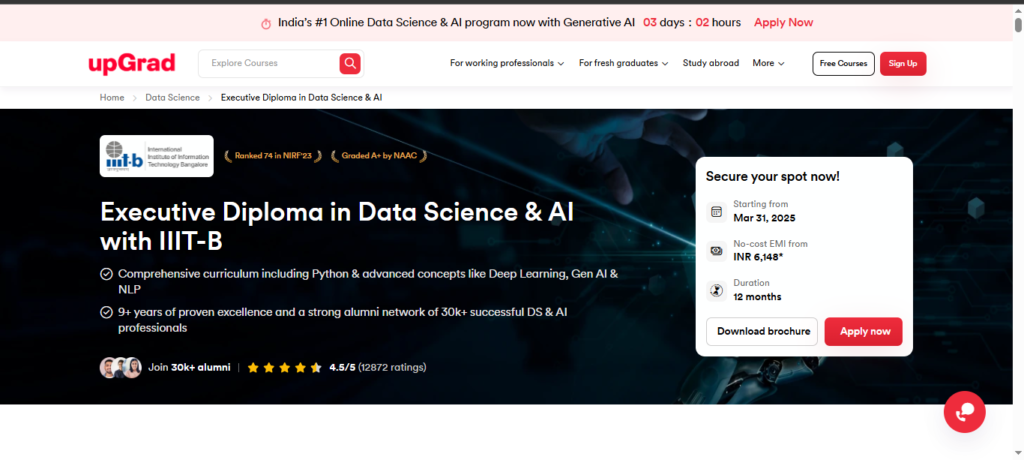Click Apply Now in the top banner
The image size is (1024, 460).
[x=783, y=22]
